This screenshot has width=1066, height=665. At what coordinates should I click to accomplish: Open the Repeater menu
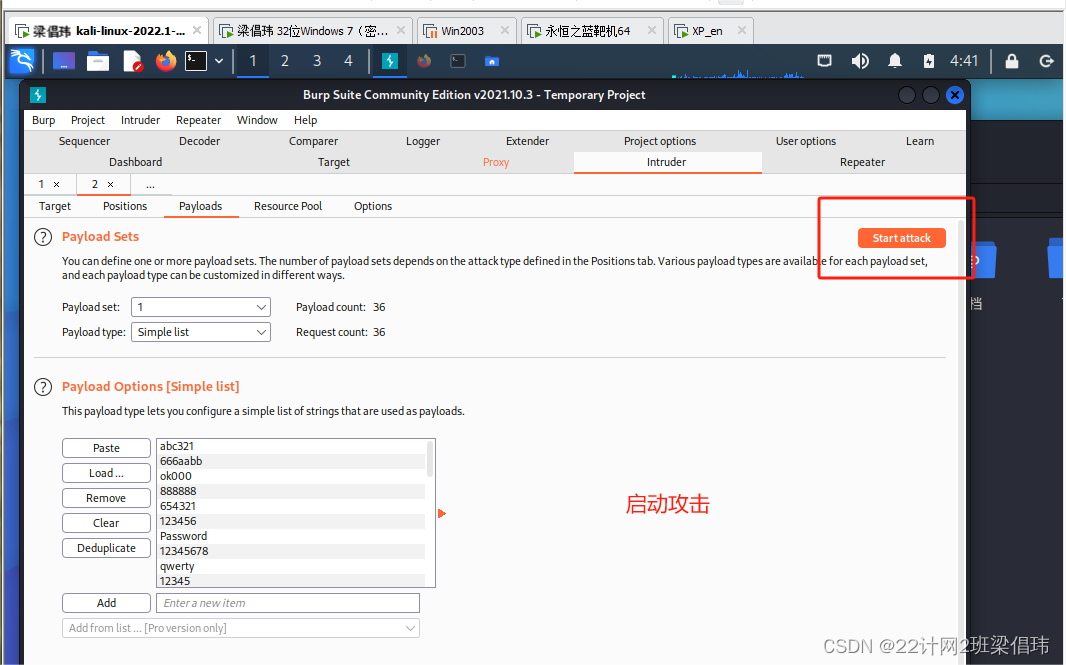[199, 120]
